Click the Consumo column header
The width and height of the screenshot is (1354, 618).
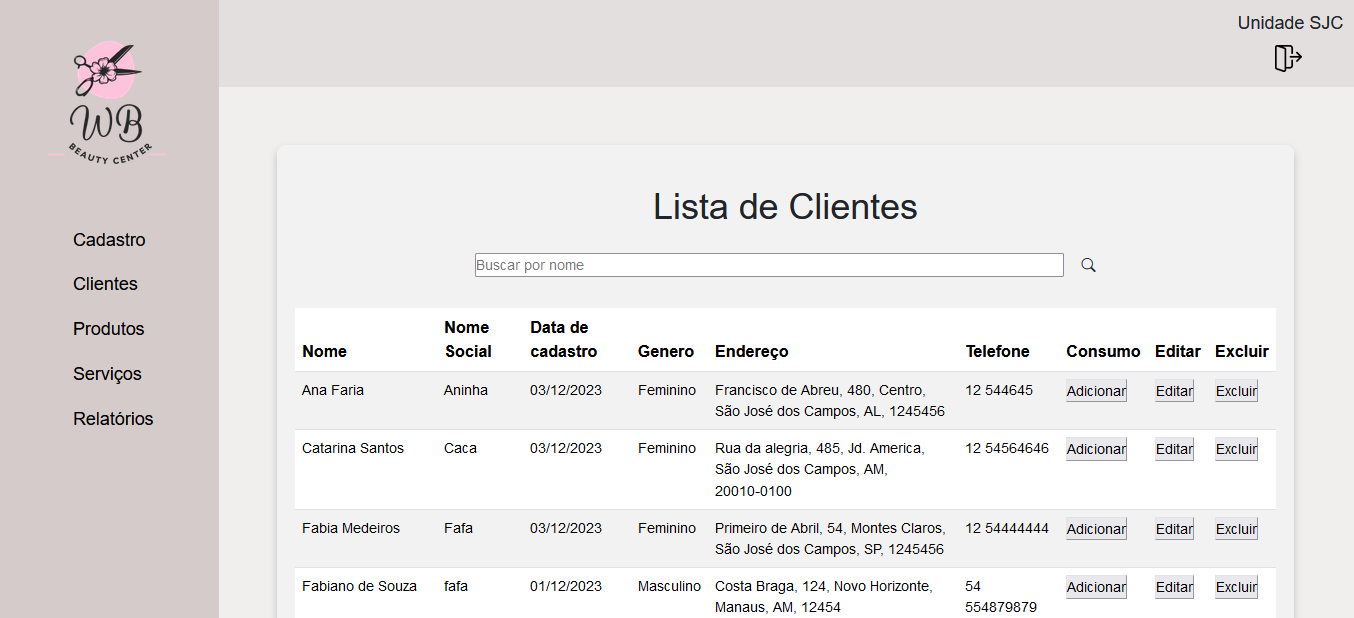(1103, 351)
